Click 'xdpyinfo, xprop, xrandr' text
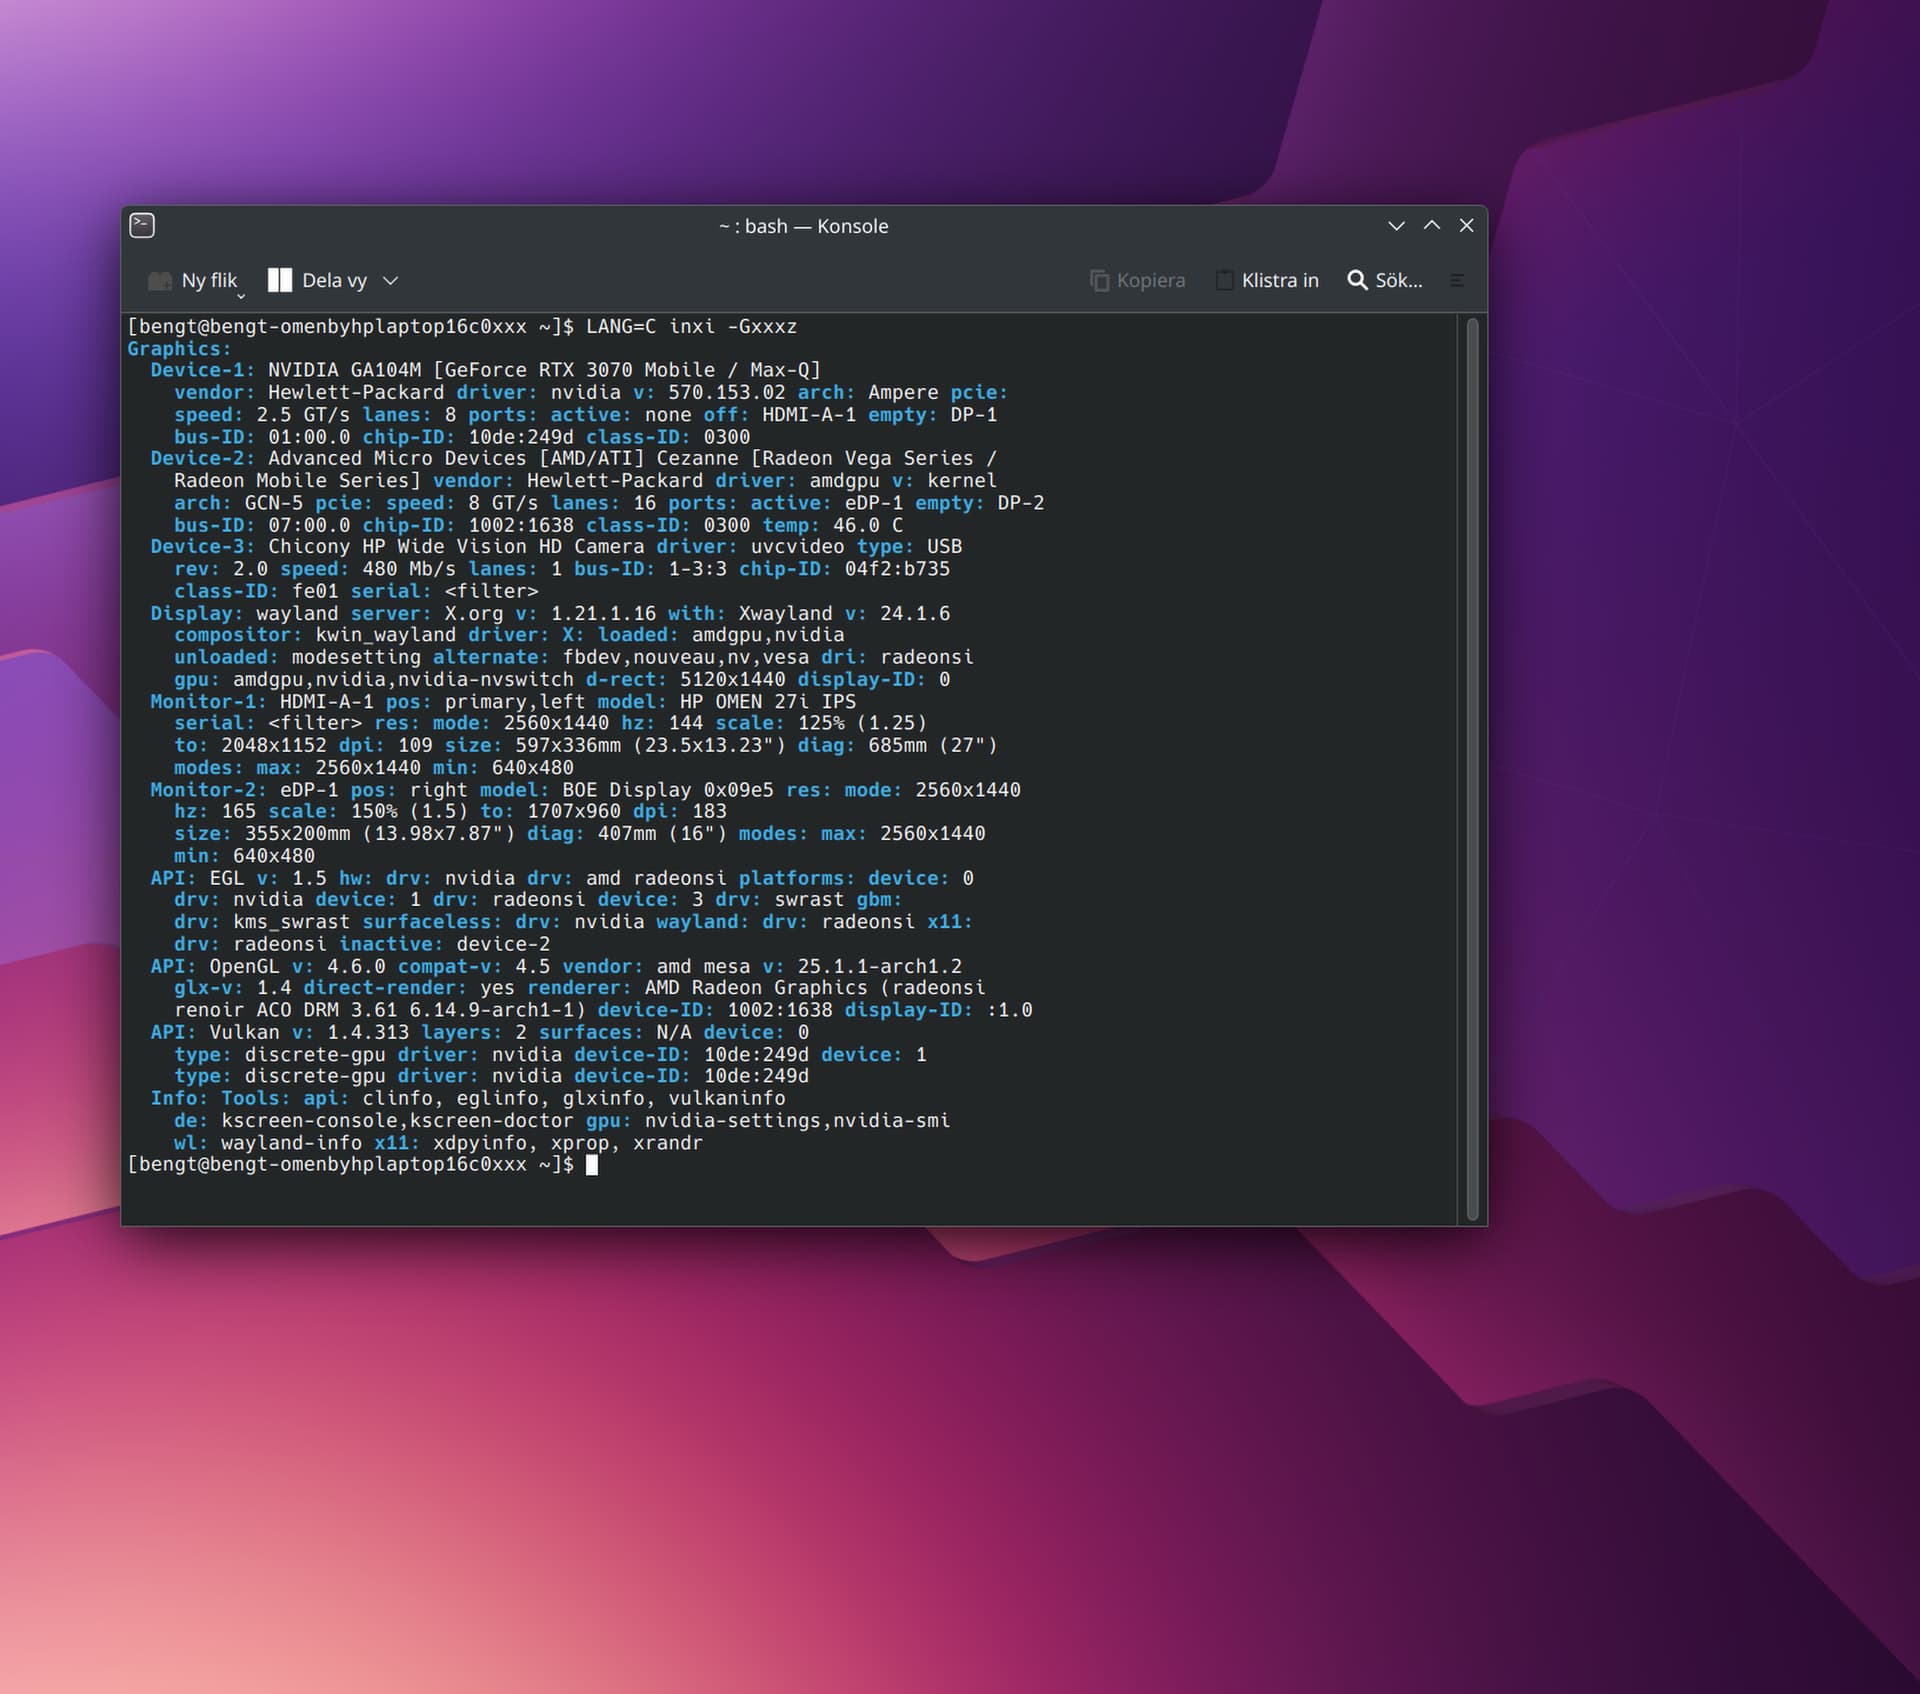The image size is (1920, 1694). click(x=568, y=1143)
